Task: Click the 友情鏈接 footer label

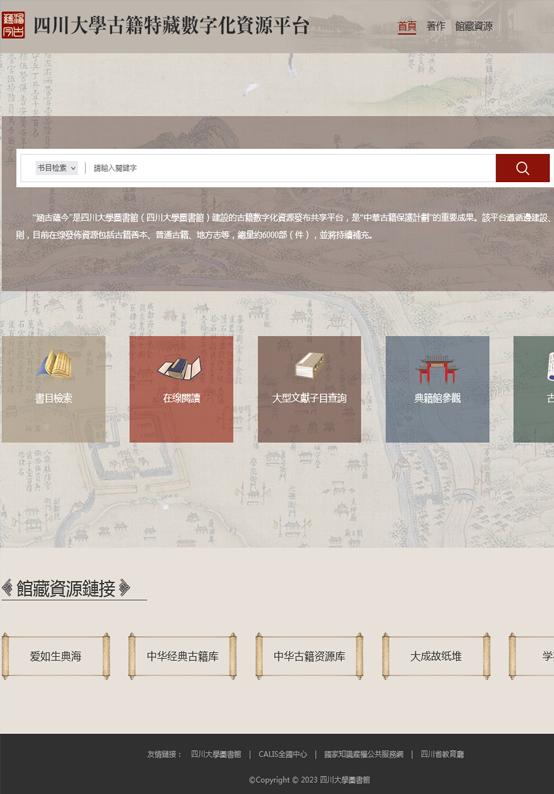Action: pos(164,754)
